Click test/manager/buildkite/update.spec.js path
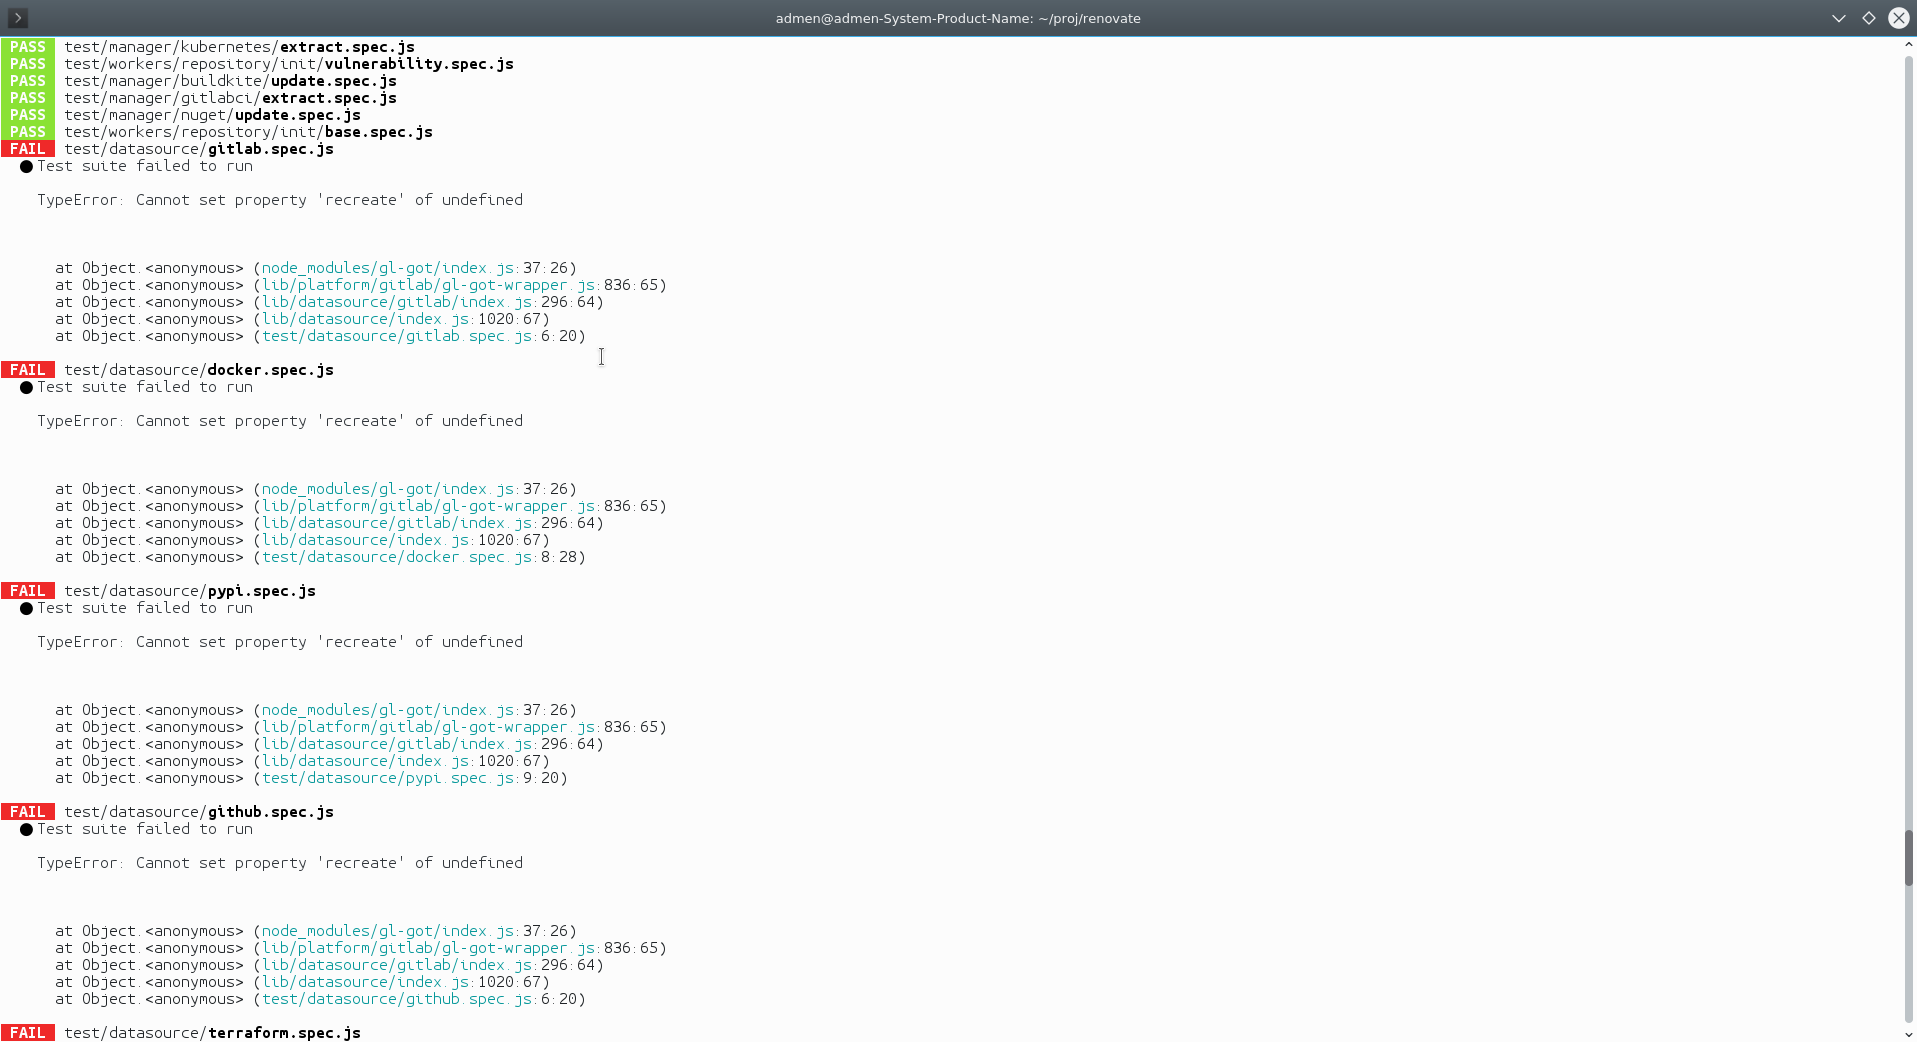 point(231,81)
